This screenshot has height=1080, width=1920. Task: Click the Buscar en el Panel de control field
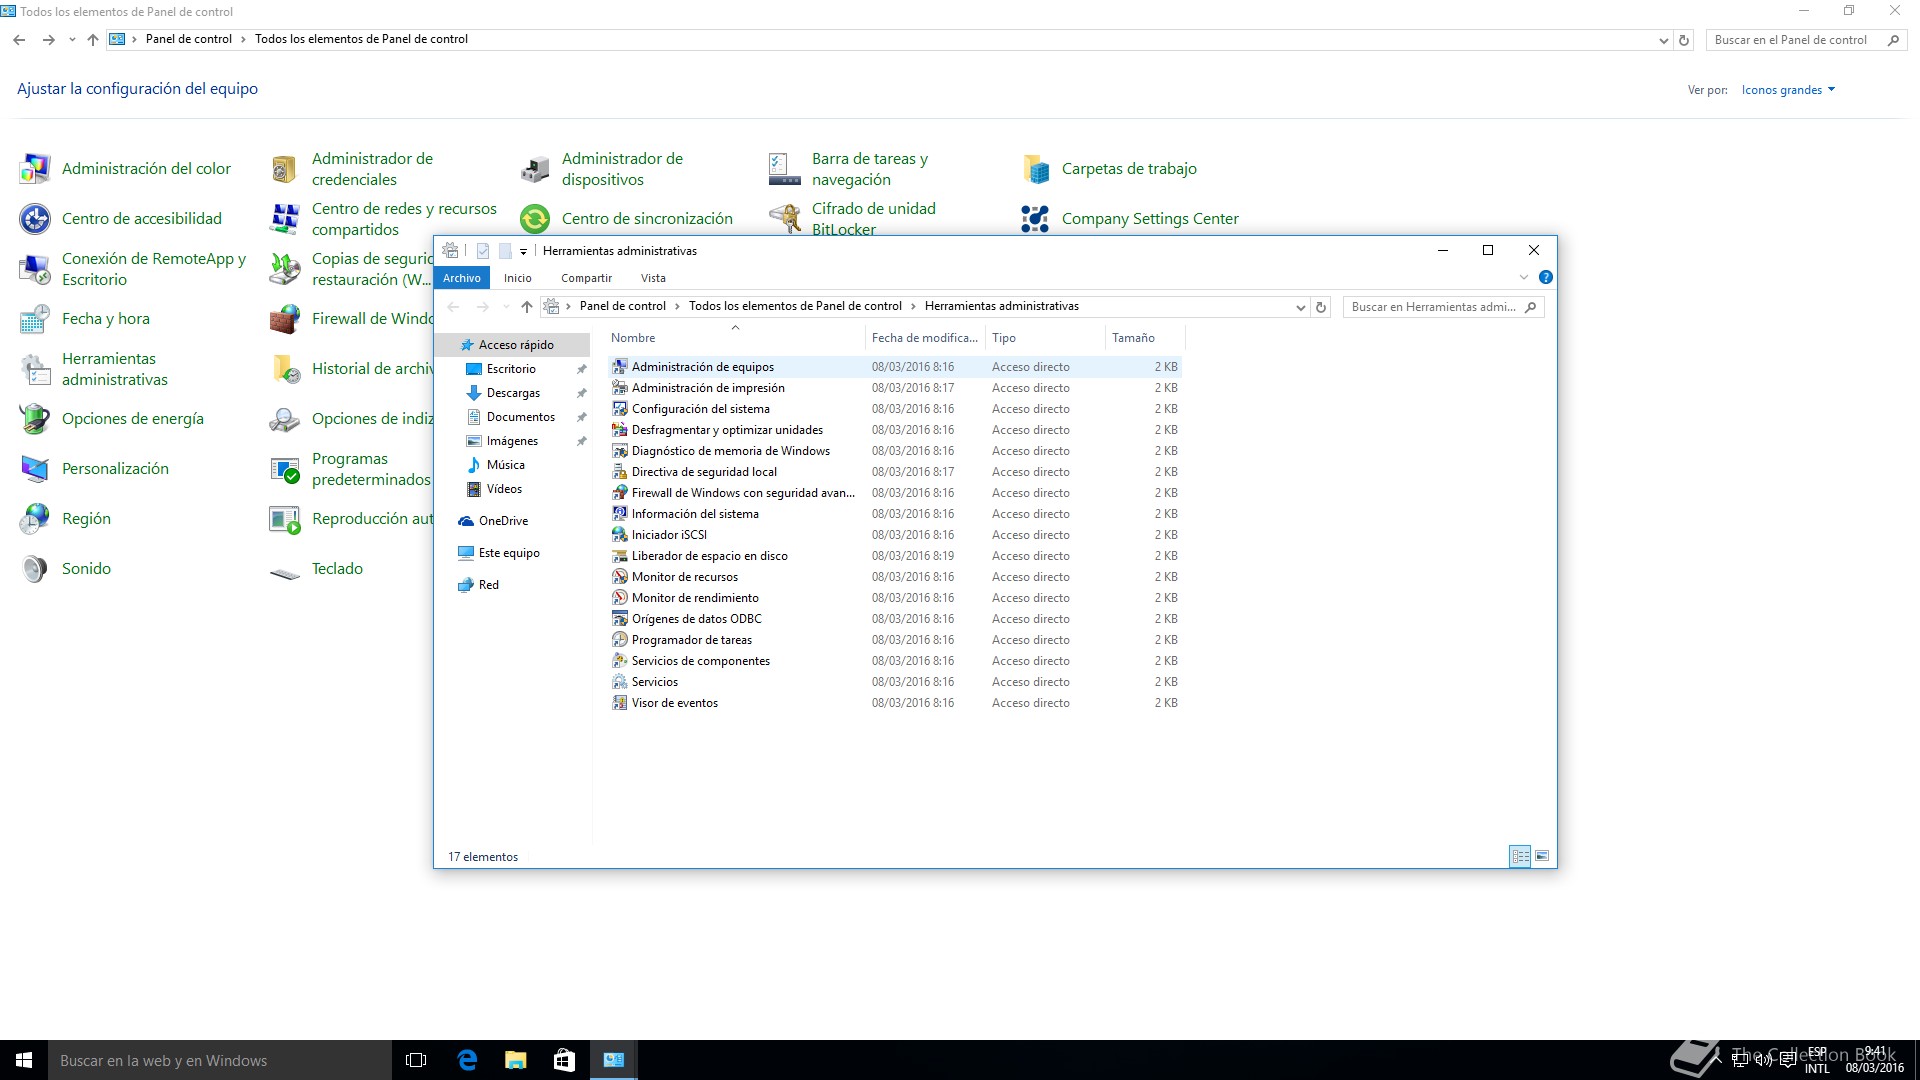(x=1805, y=40)
